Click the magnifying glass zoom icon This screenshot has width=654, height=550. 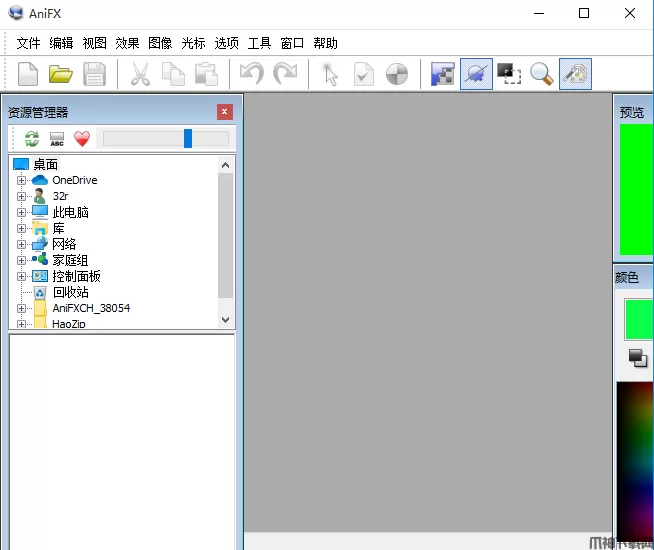pyautogui.click(x=542, y=74)
